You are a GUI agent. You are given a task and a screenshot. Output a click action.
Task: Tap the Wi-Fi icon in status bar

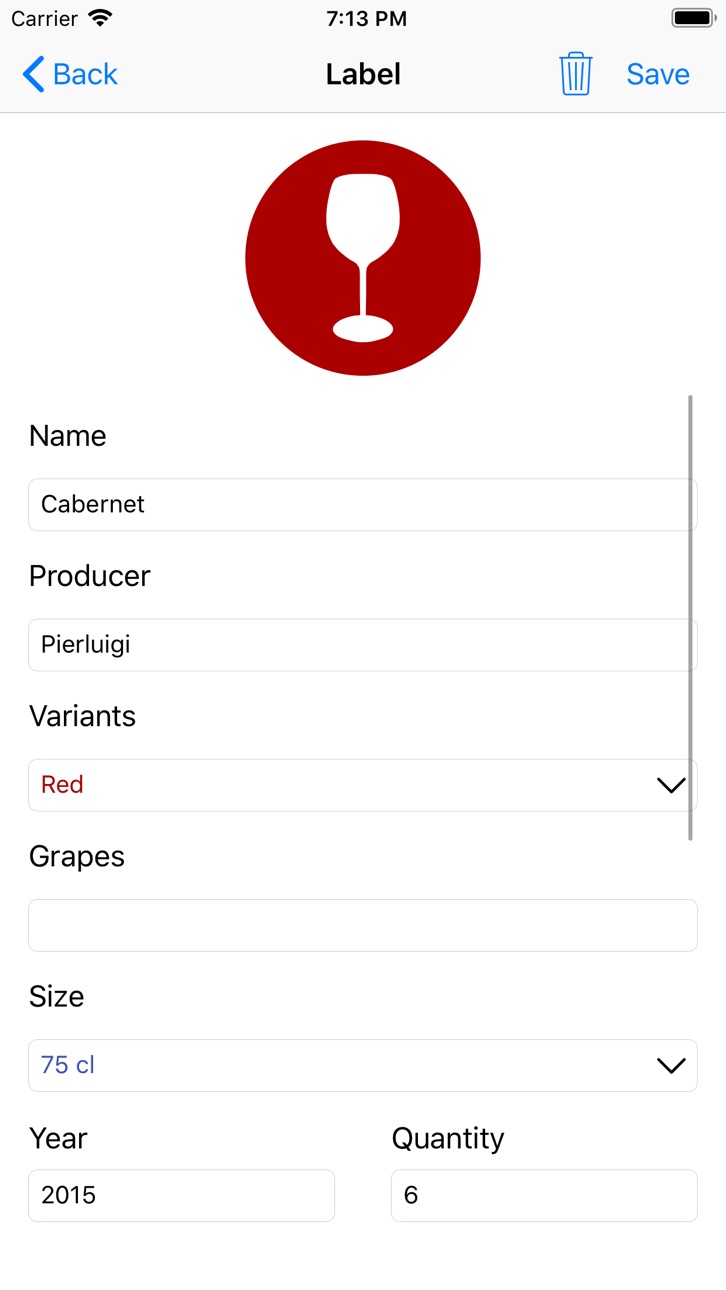(100, 18)
